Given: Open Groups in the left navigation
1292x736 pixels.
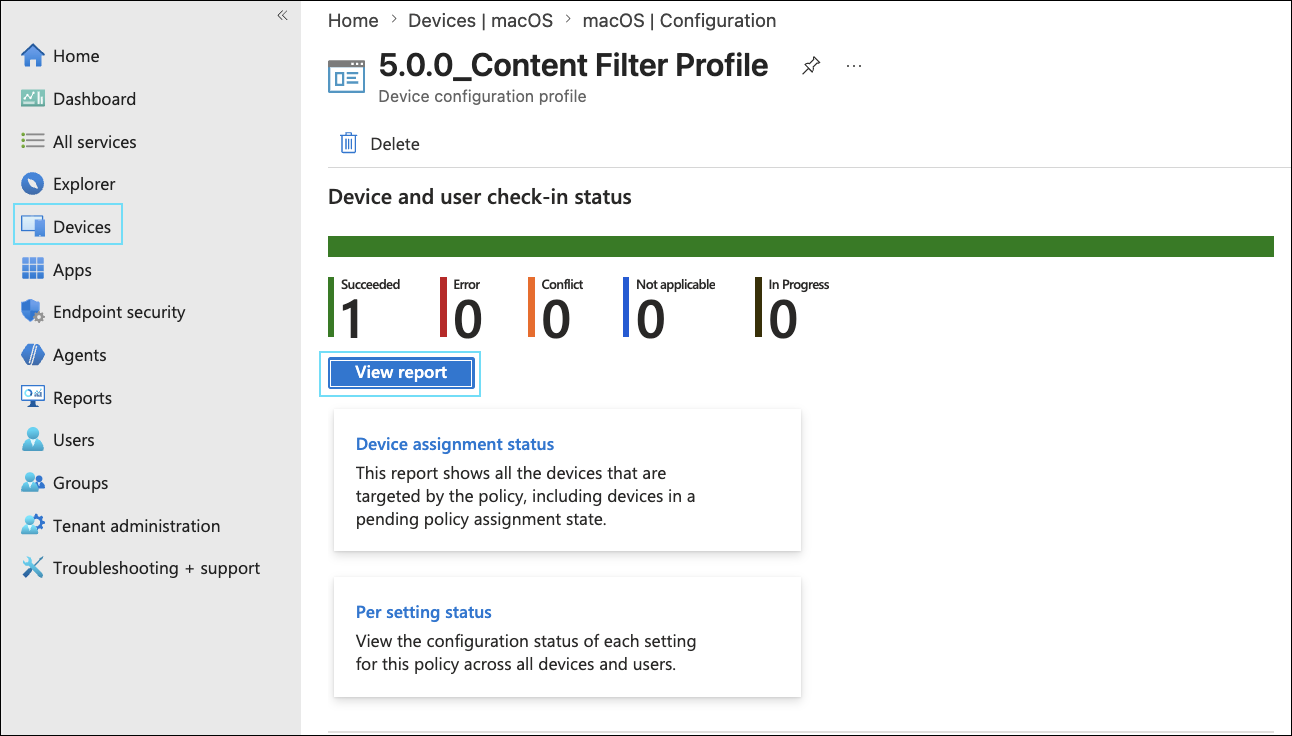Looking at the screenshot, I should pyautogui.click(x=80, y=483).
